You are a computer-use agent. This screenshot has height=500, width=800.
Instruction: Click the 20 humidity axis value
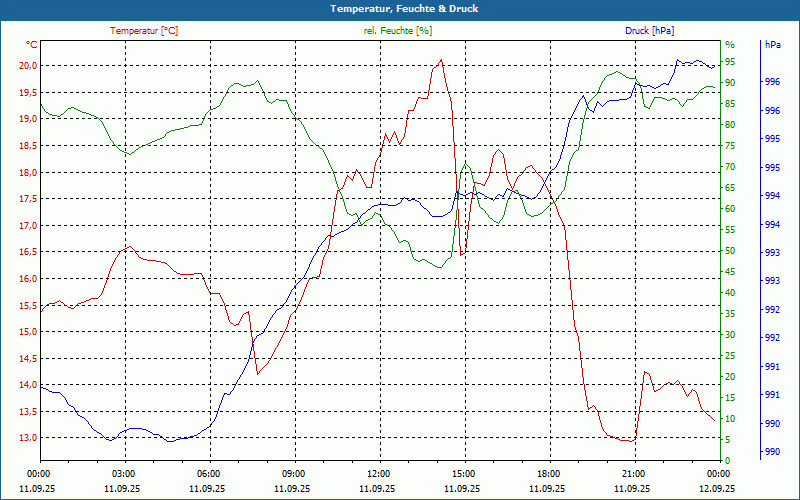pos(730,377)
